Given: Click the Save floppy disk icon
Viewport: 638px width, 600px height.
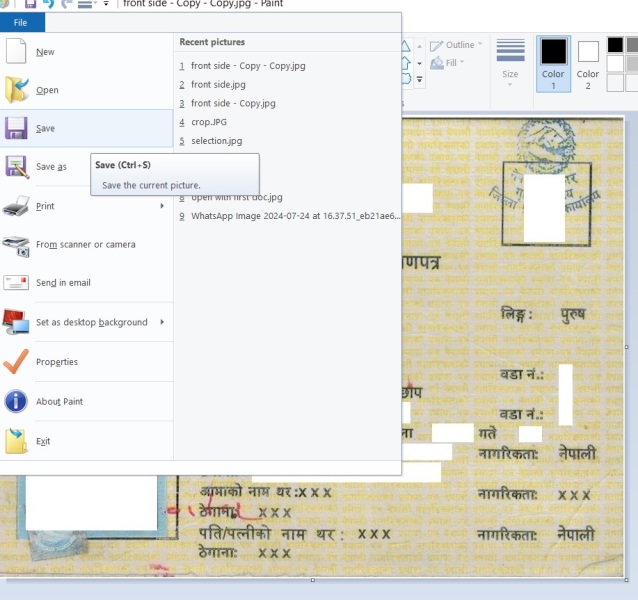Looking at the screenshot, I should point(16,128).
